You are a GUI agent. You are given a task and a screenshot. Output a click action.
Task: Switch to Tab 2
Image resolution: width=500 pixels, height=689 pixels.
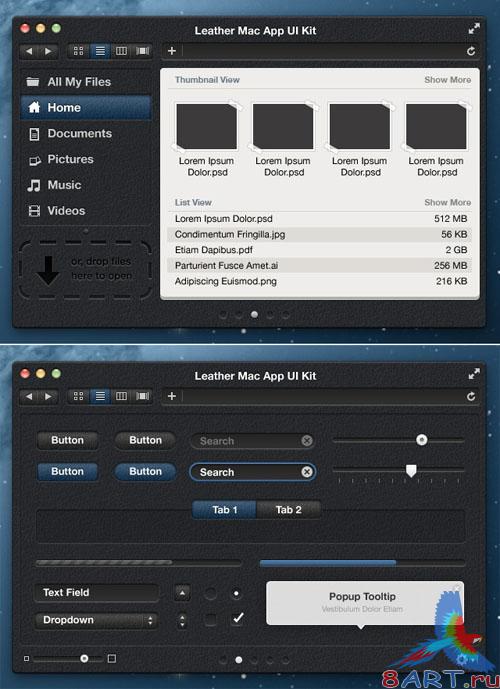point(289,510)
